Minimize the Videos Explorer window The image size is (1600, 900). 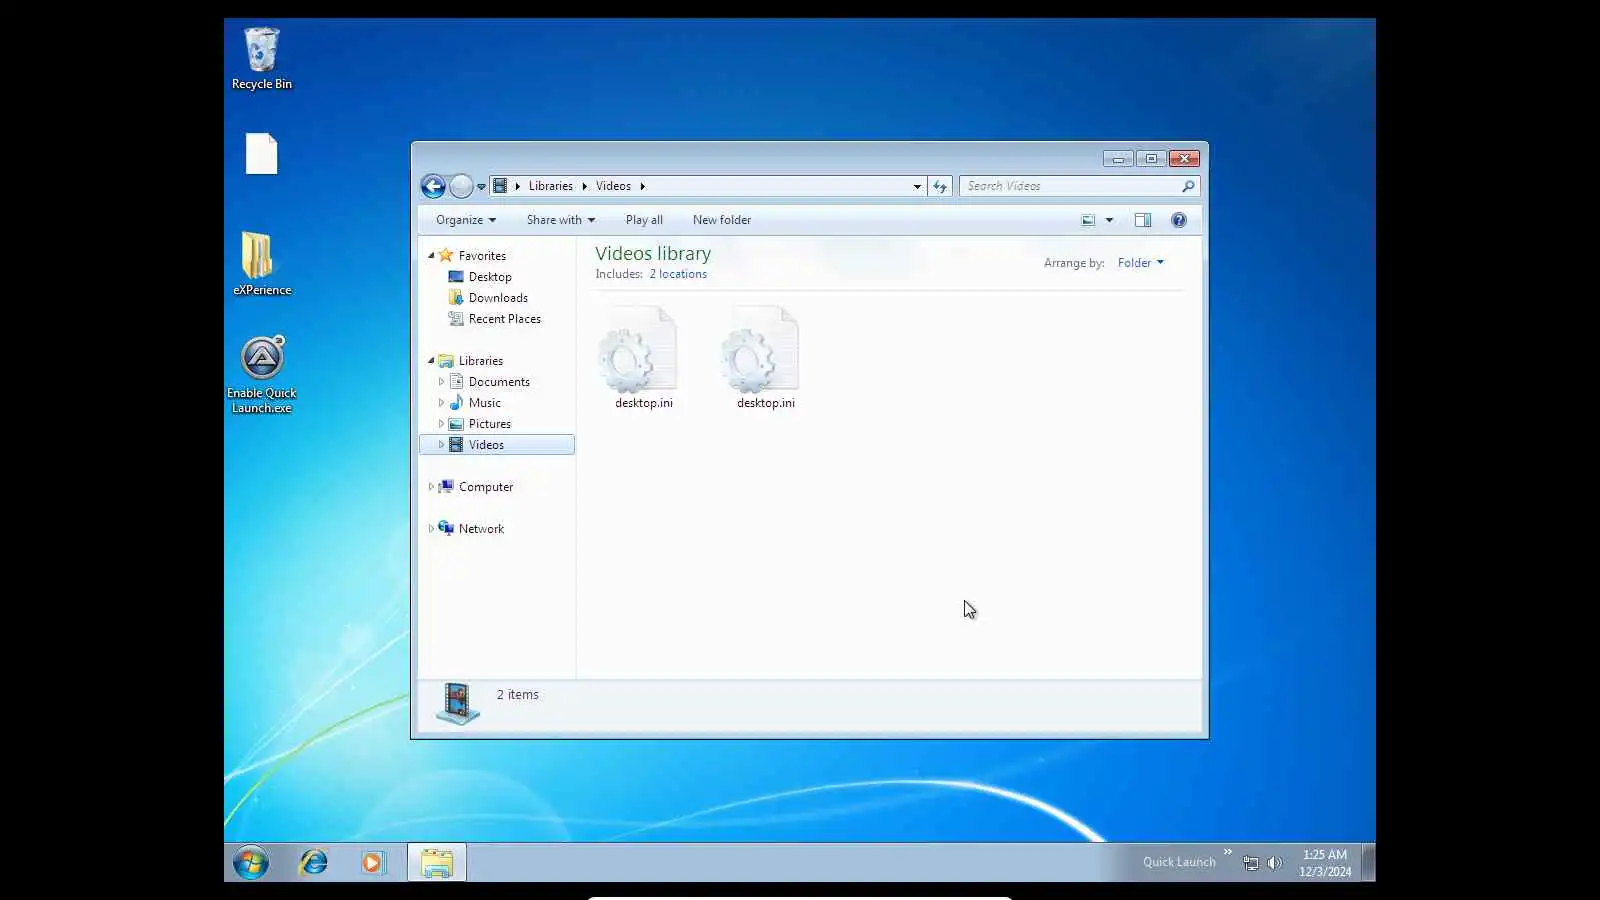(x=1118, y=159)
